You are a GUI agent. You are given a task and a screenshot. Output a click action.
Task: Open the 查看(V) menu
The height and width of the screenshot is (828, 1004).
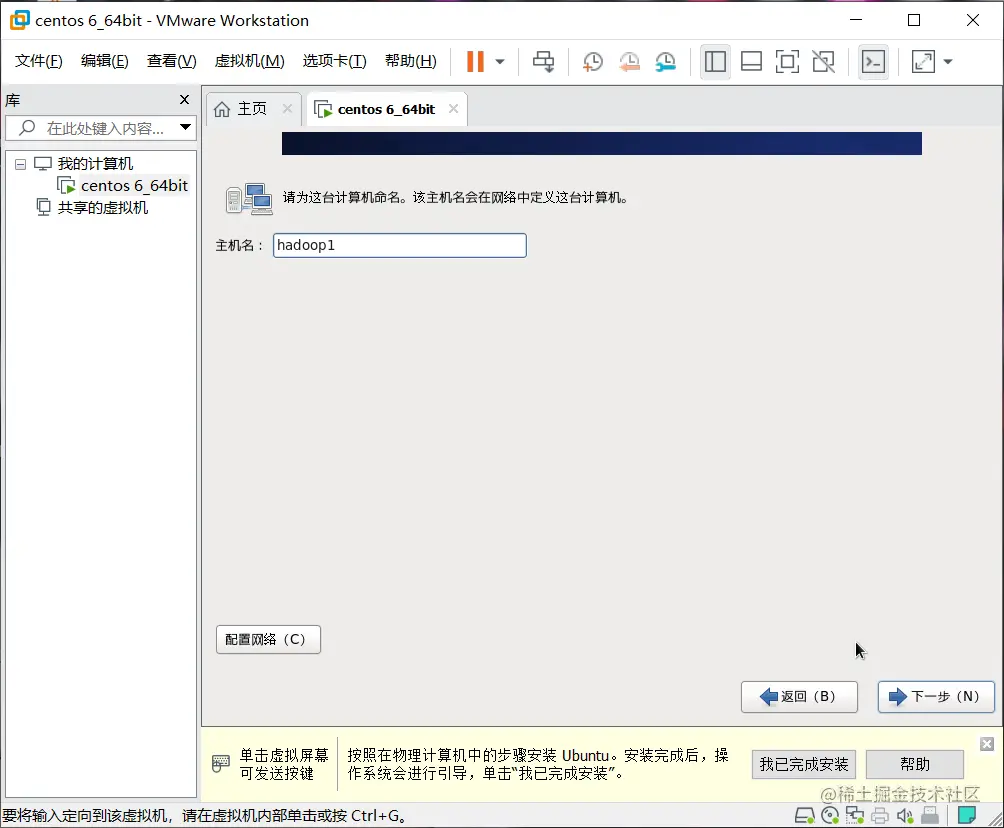coord(172,61)
